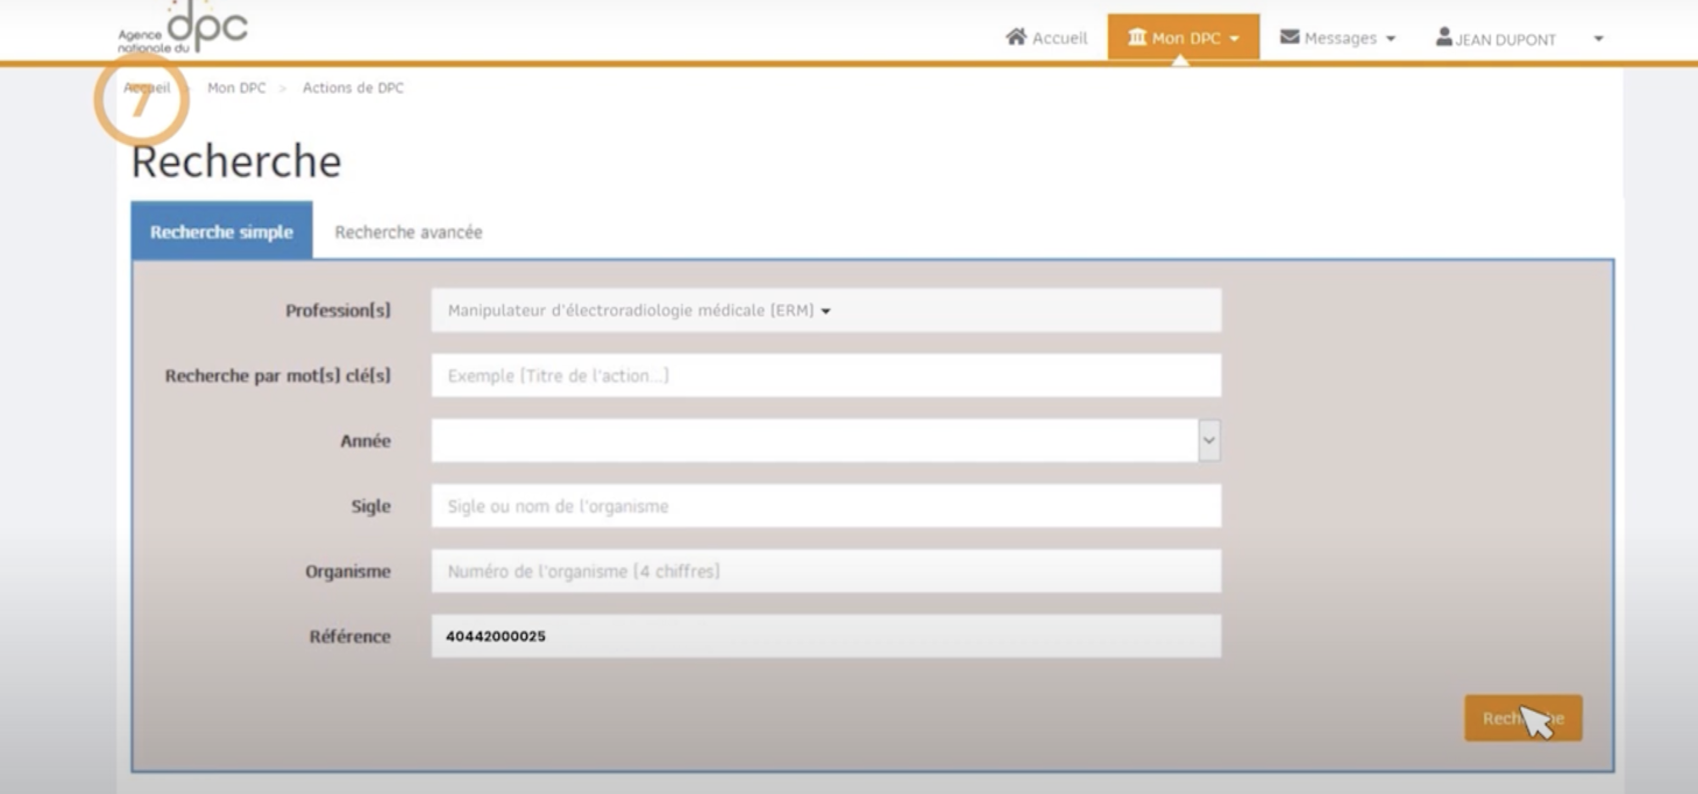Click the Année label

(x=365, y=441)
